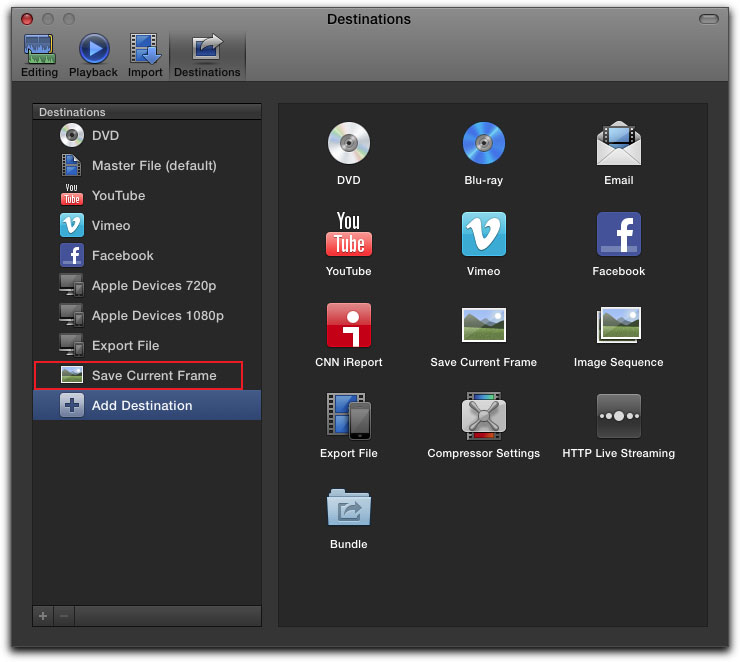Viewport: 740px width, 662px height.
Task: Click the toolbar toggle pill in title bar
Action: tap(708, 19)
